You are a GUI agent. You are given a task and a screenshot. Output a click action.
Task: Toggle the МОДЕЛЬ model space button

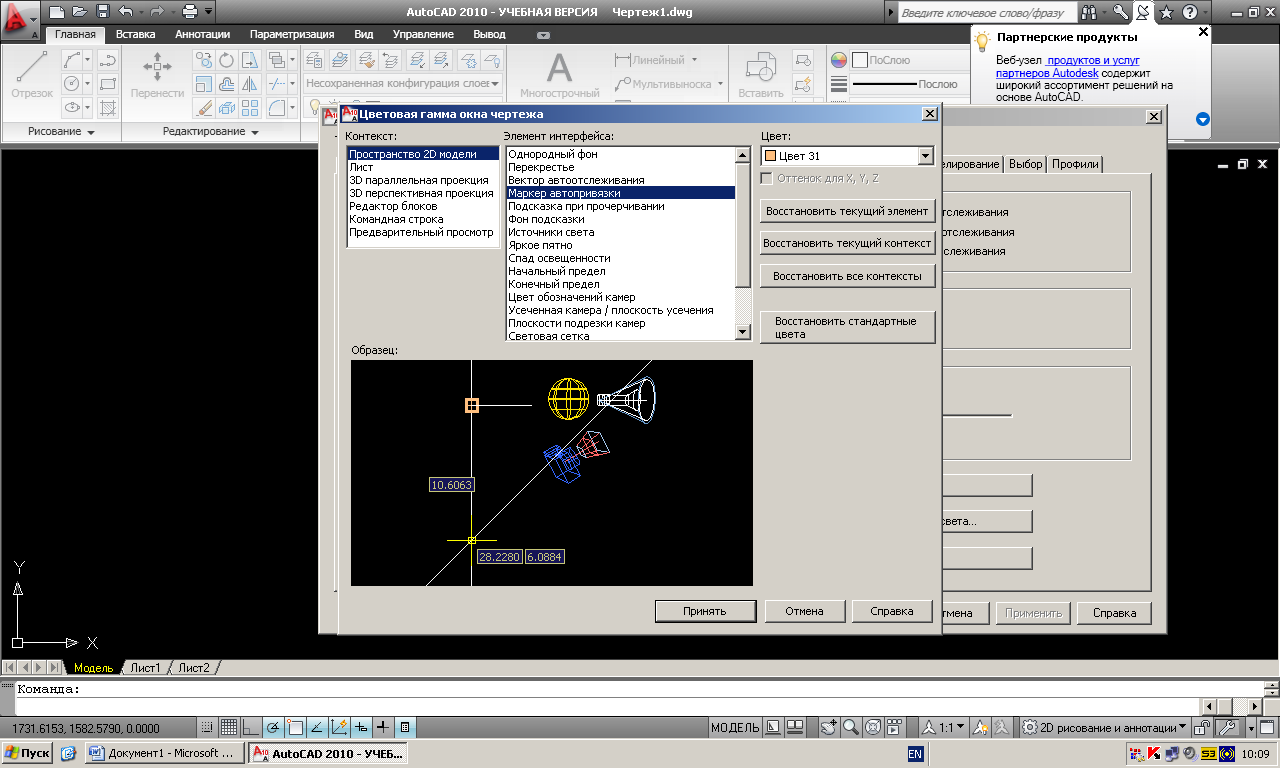pyautogui.click(x=736, y=727)
